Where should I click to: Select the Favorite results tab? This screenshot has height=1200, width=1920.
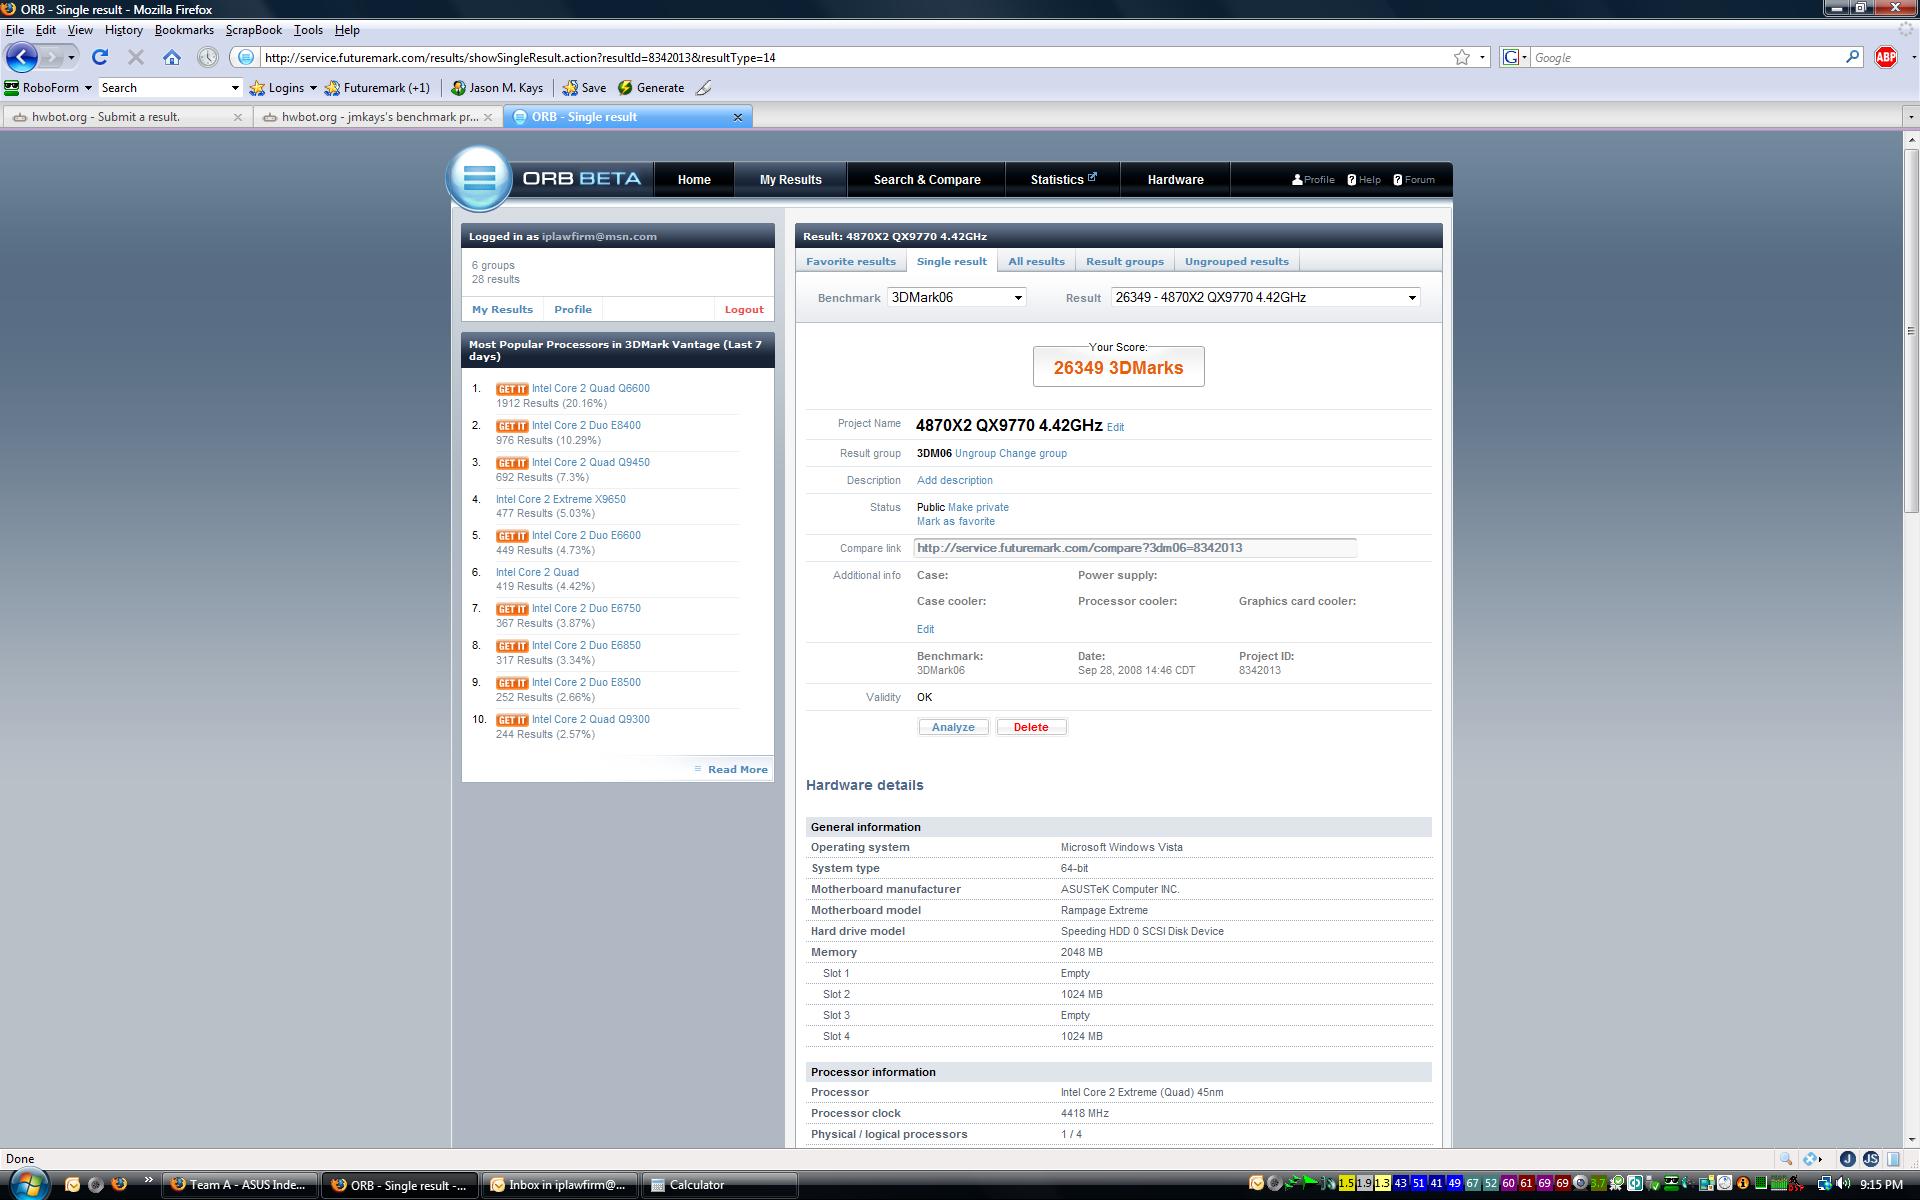tap(851, 261)
